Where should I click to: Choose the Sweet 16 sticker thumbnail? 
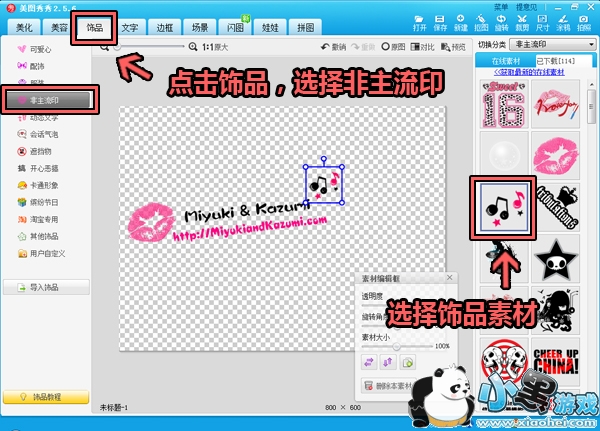pos(504,104)
